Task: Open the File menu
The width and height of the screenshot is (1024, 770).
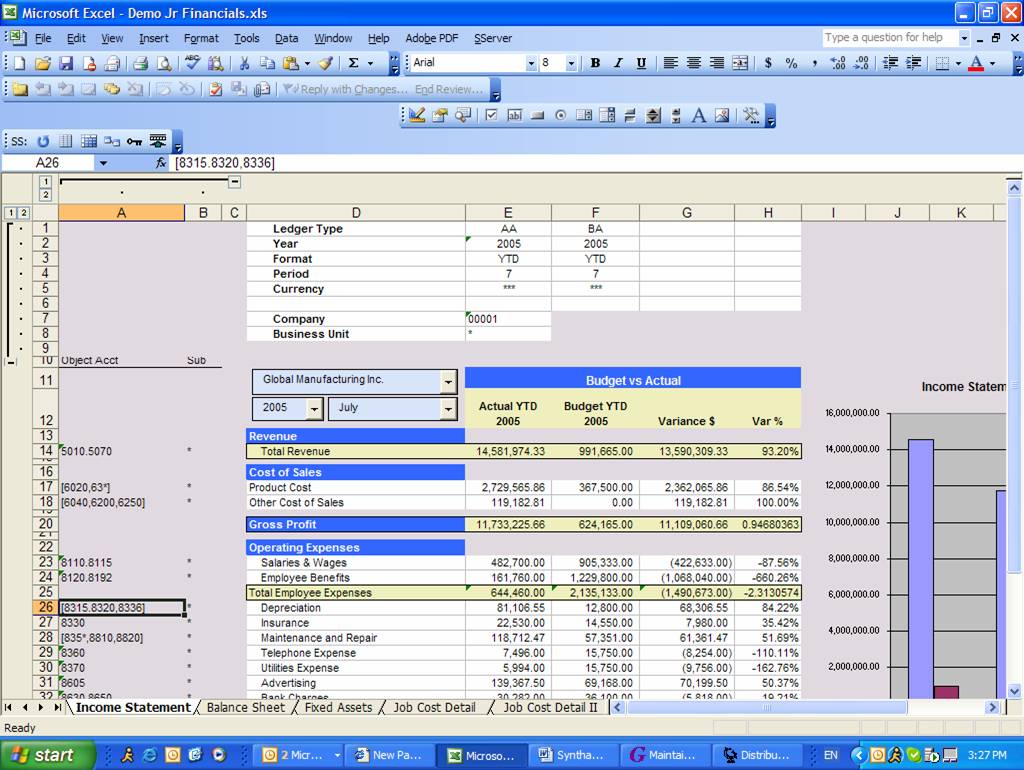Action: 43,39
